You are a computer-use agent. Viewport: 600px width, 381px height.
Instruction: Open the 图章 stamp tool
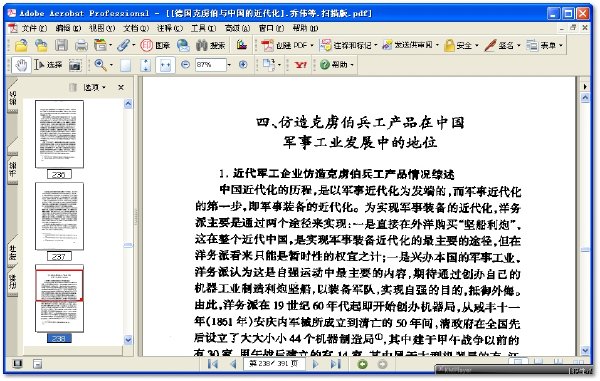point(155,46)
